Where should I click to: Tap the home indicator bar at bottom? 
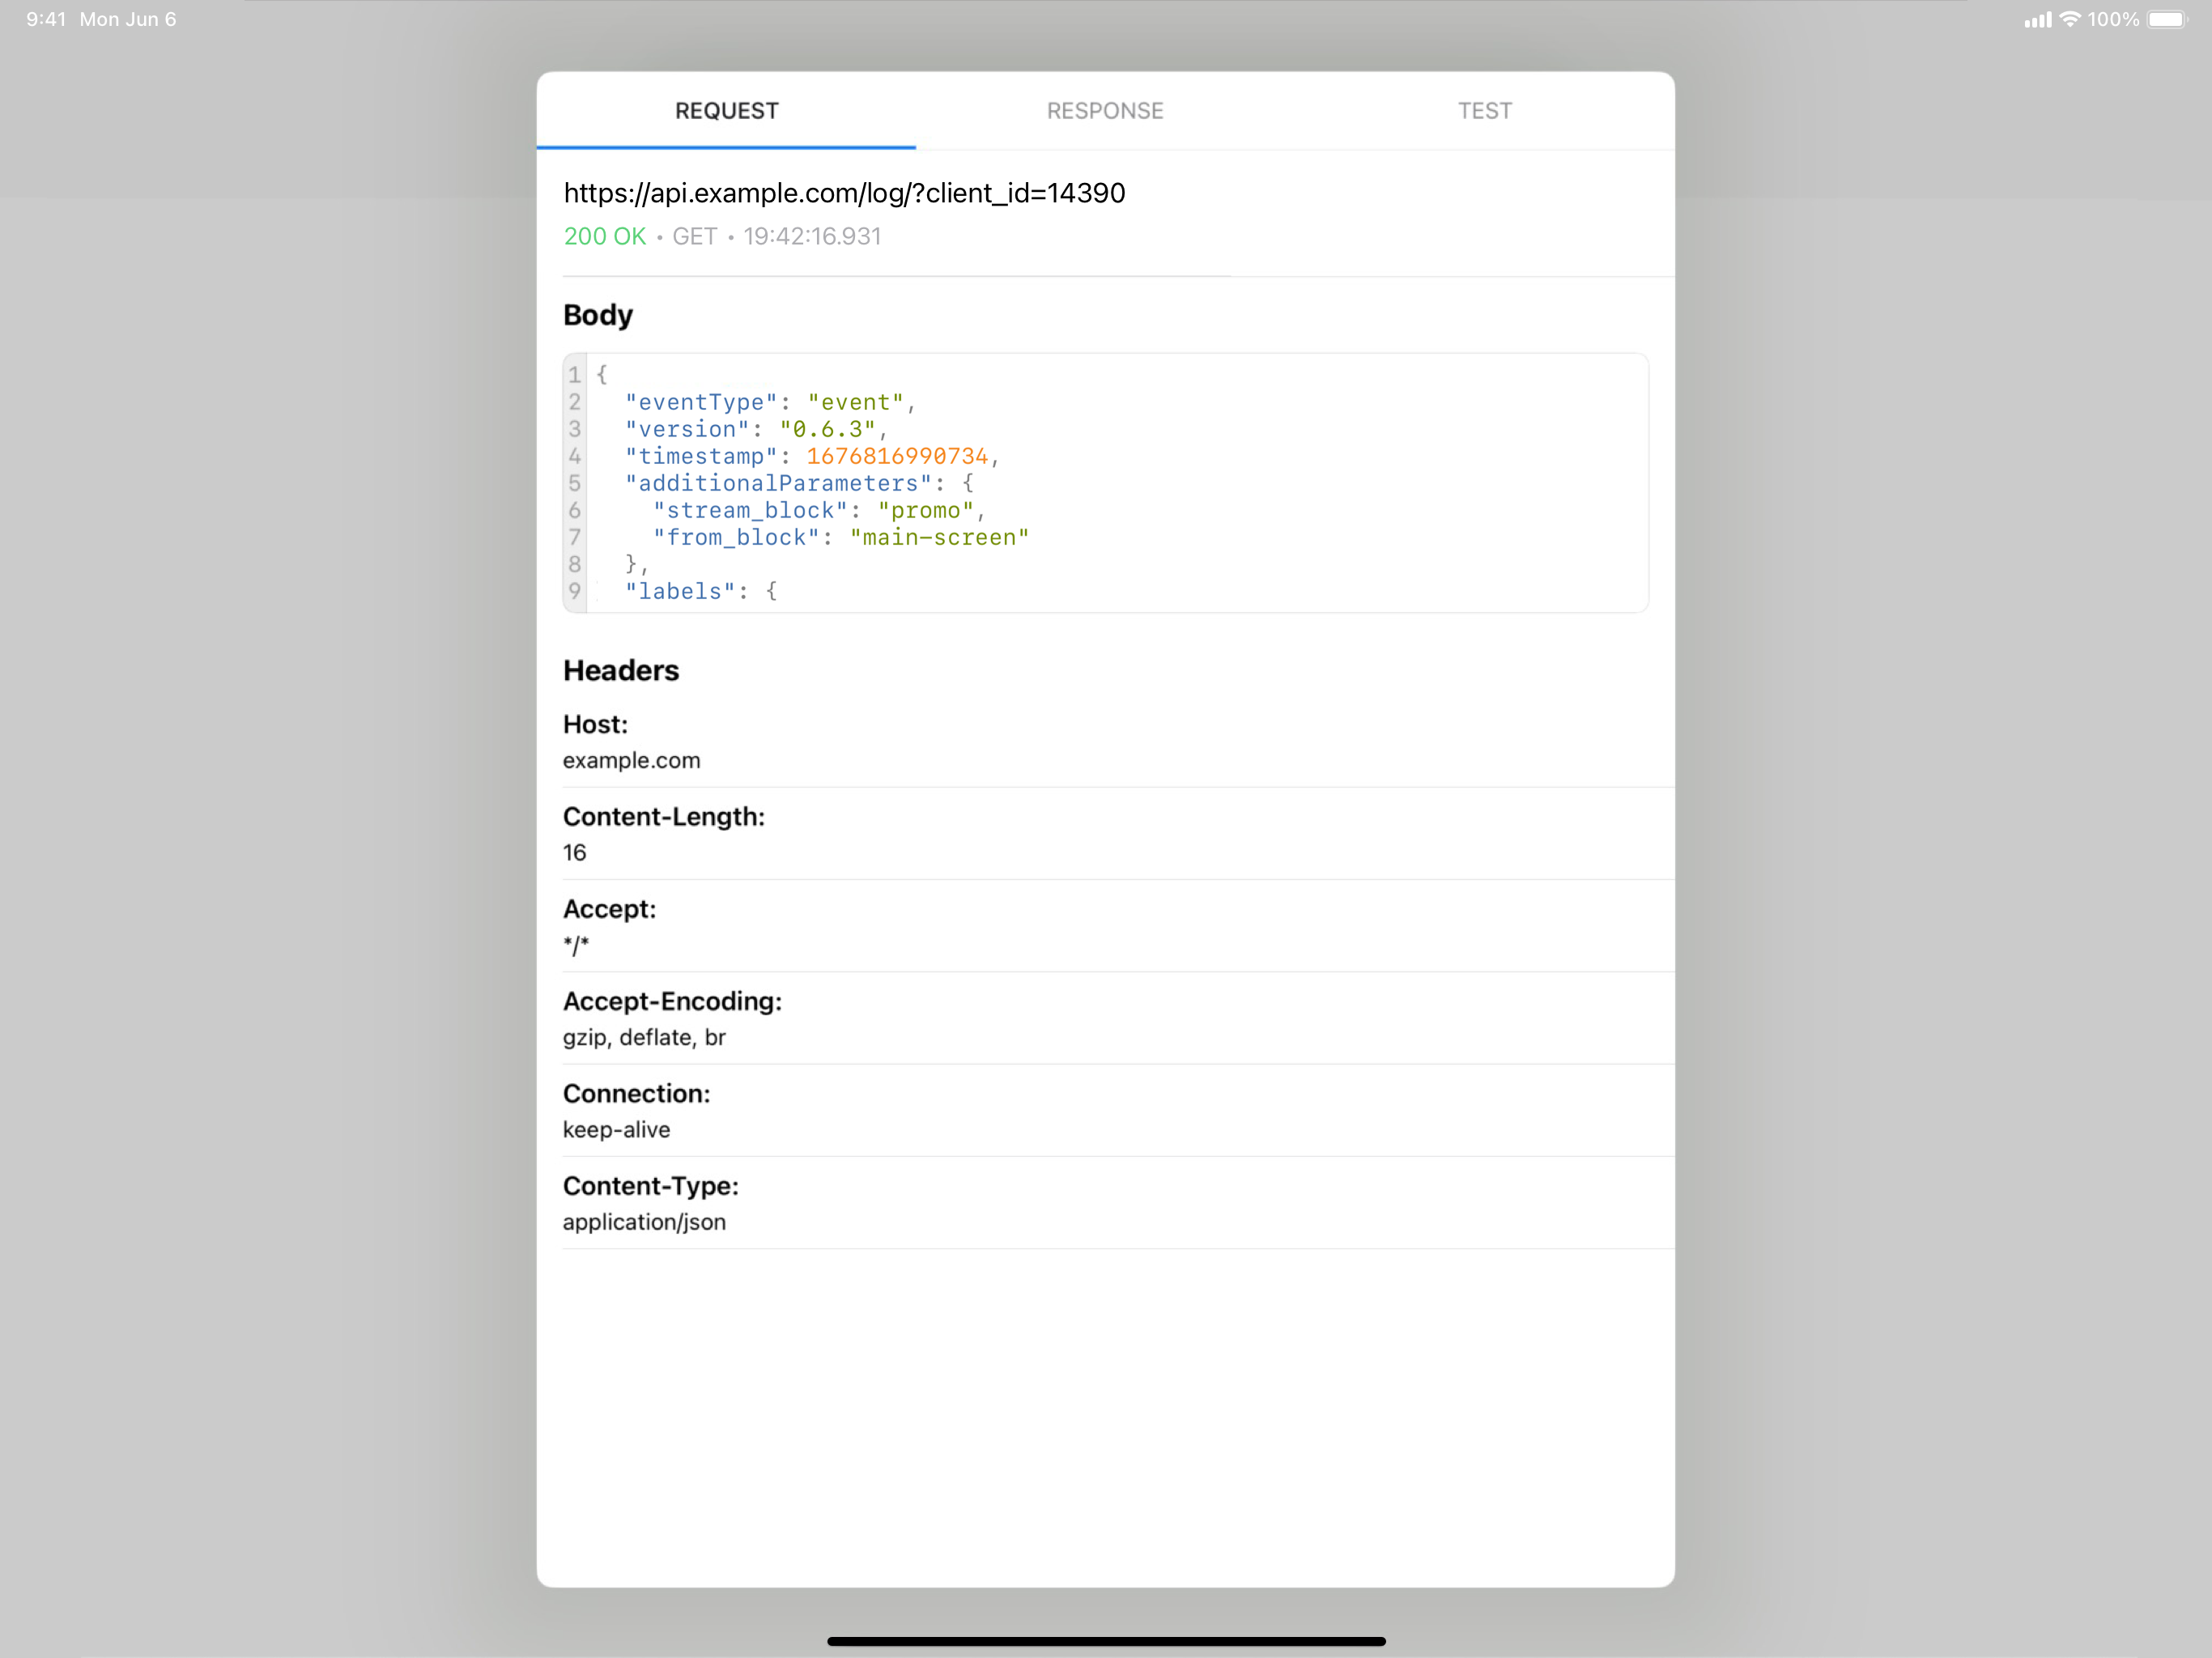1106,1641
